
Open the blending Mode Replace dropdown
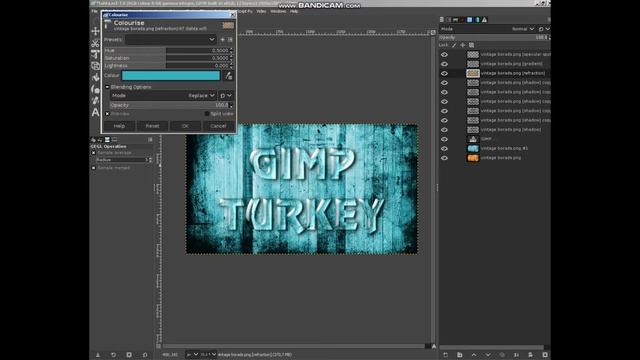[x=163, y=96]
